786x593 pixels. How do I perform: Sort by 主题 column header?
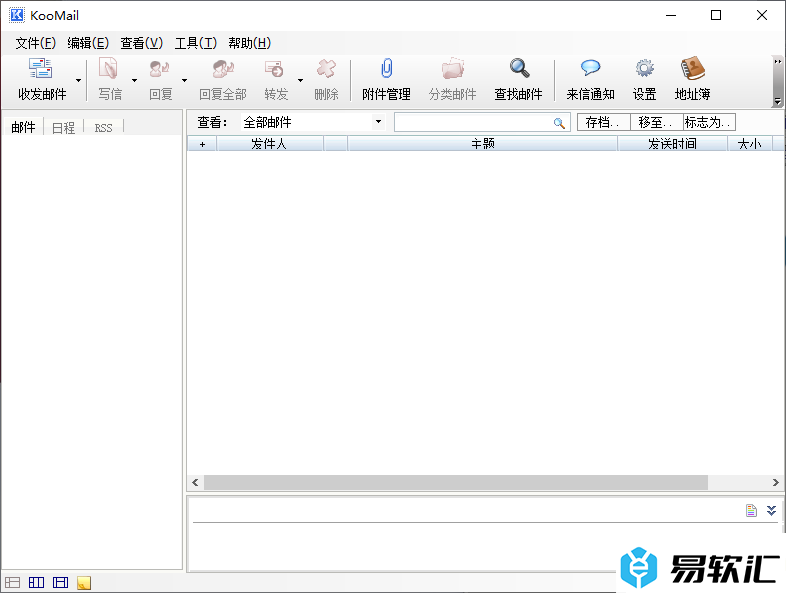[x=482, y=144]
